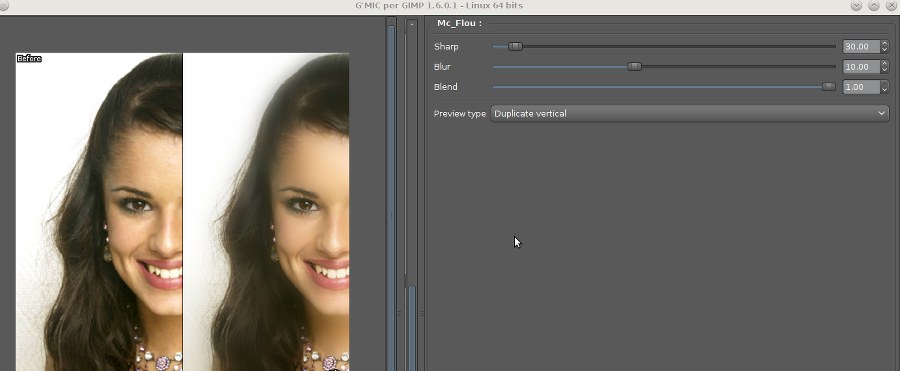Click the Blend value field showing 1.00
Screen dimensions: 900x371
click(x=861, y=87)
